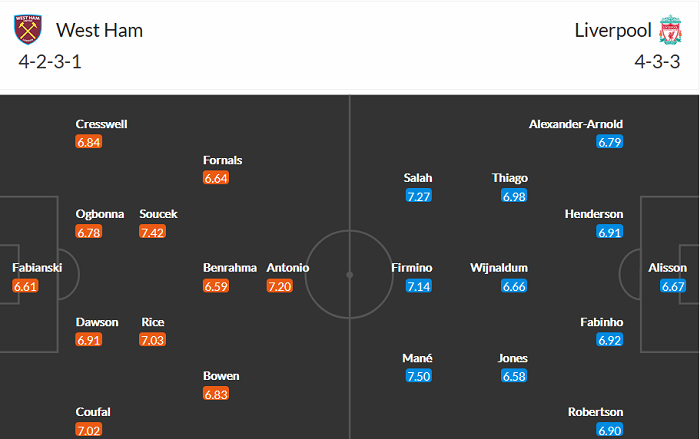
Task: Click West Ham's 4-2-3-1 formation label
Action: click(50, 62)
